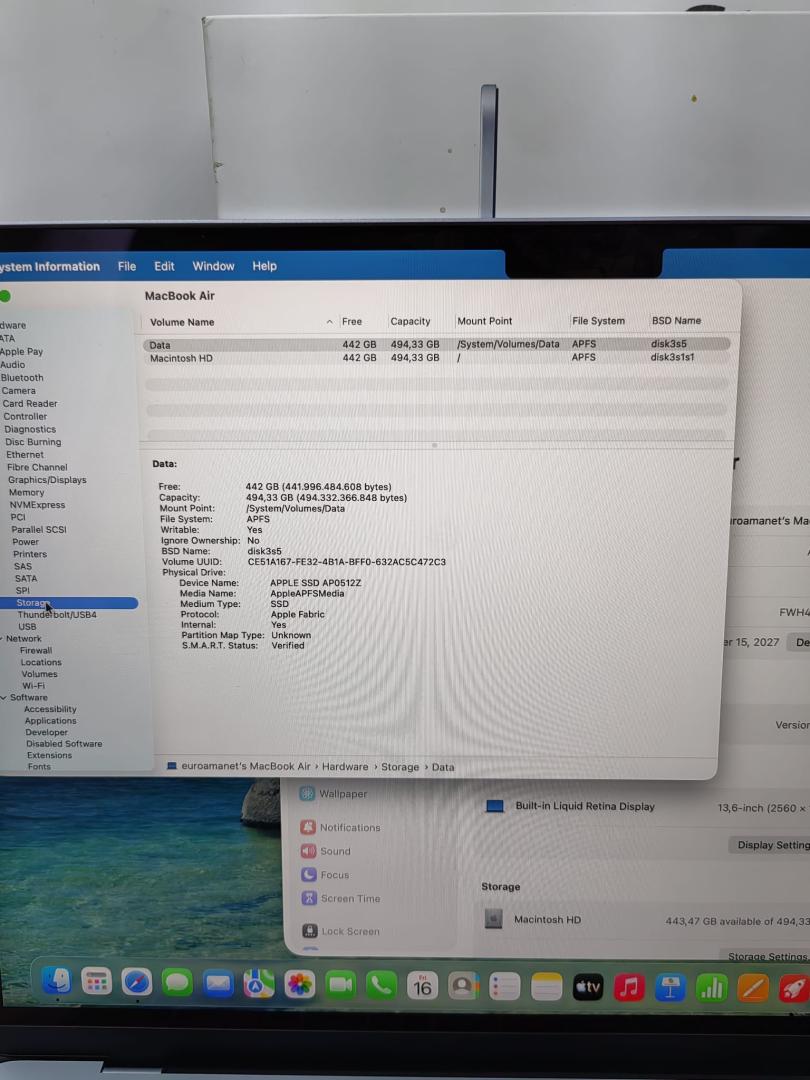Click Hardware in the path bar
This screenshot has width=810, height=1080.
click(345, 767)
